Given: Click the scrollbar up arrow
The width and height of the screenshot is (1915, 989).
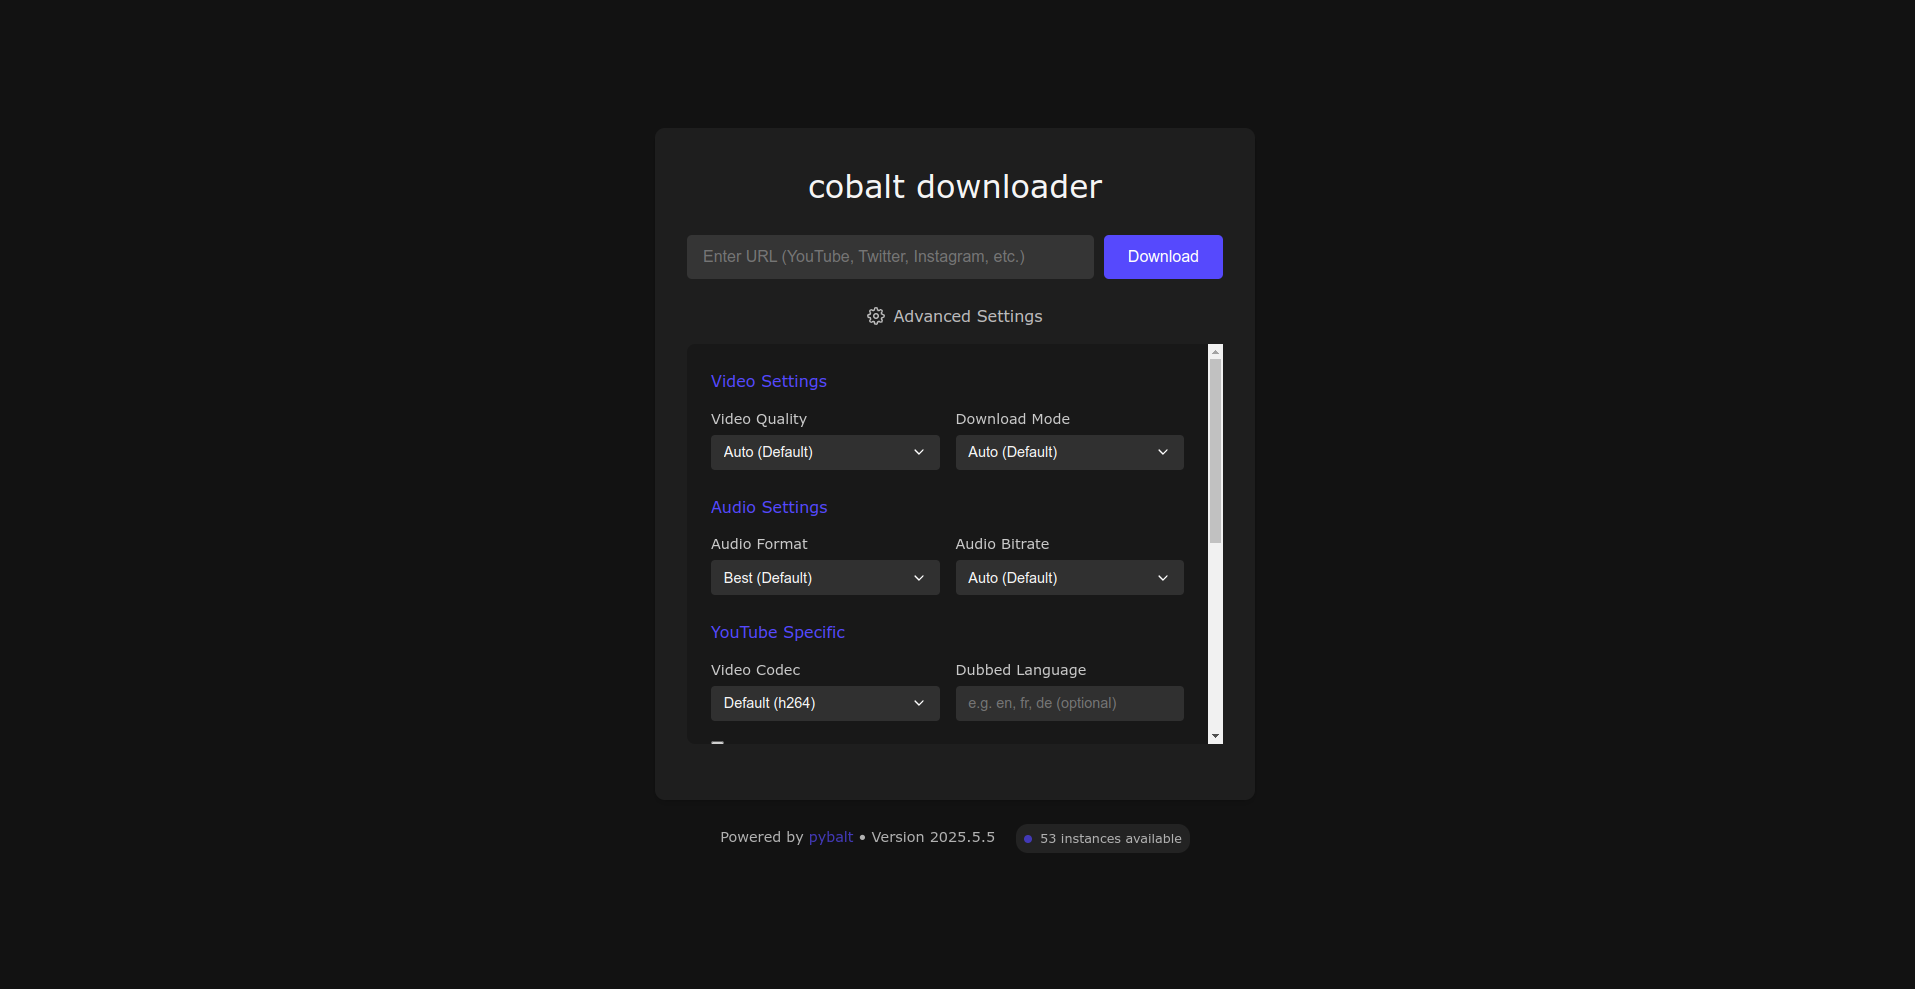Looking at the screenshot, I should 1216,351.
